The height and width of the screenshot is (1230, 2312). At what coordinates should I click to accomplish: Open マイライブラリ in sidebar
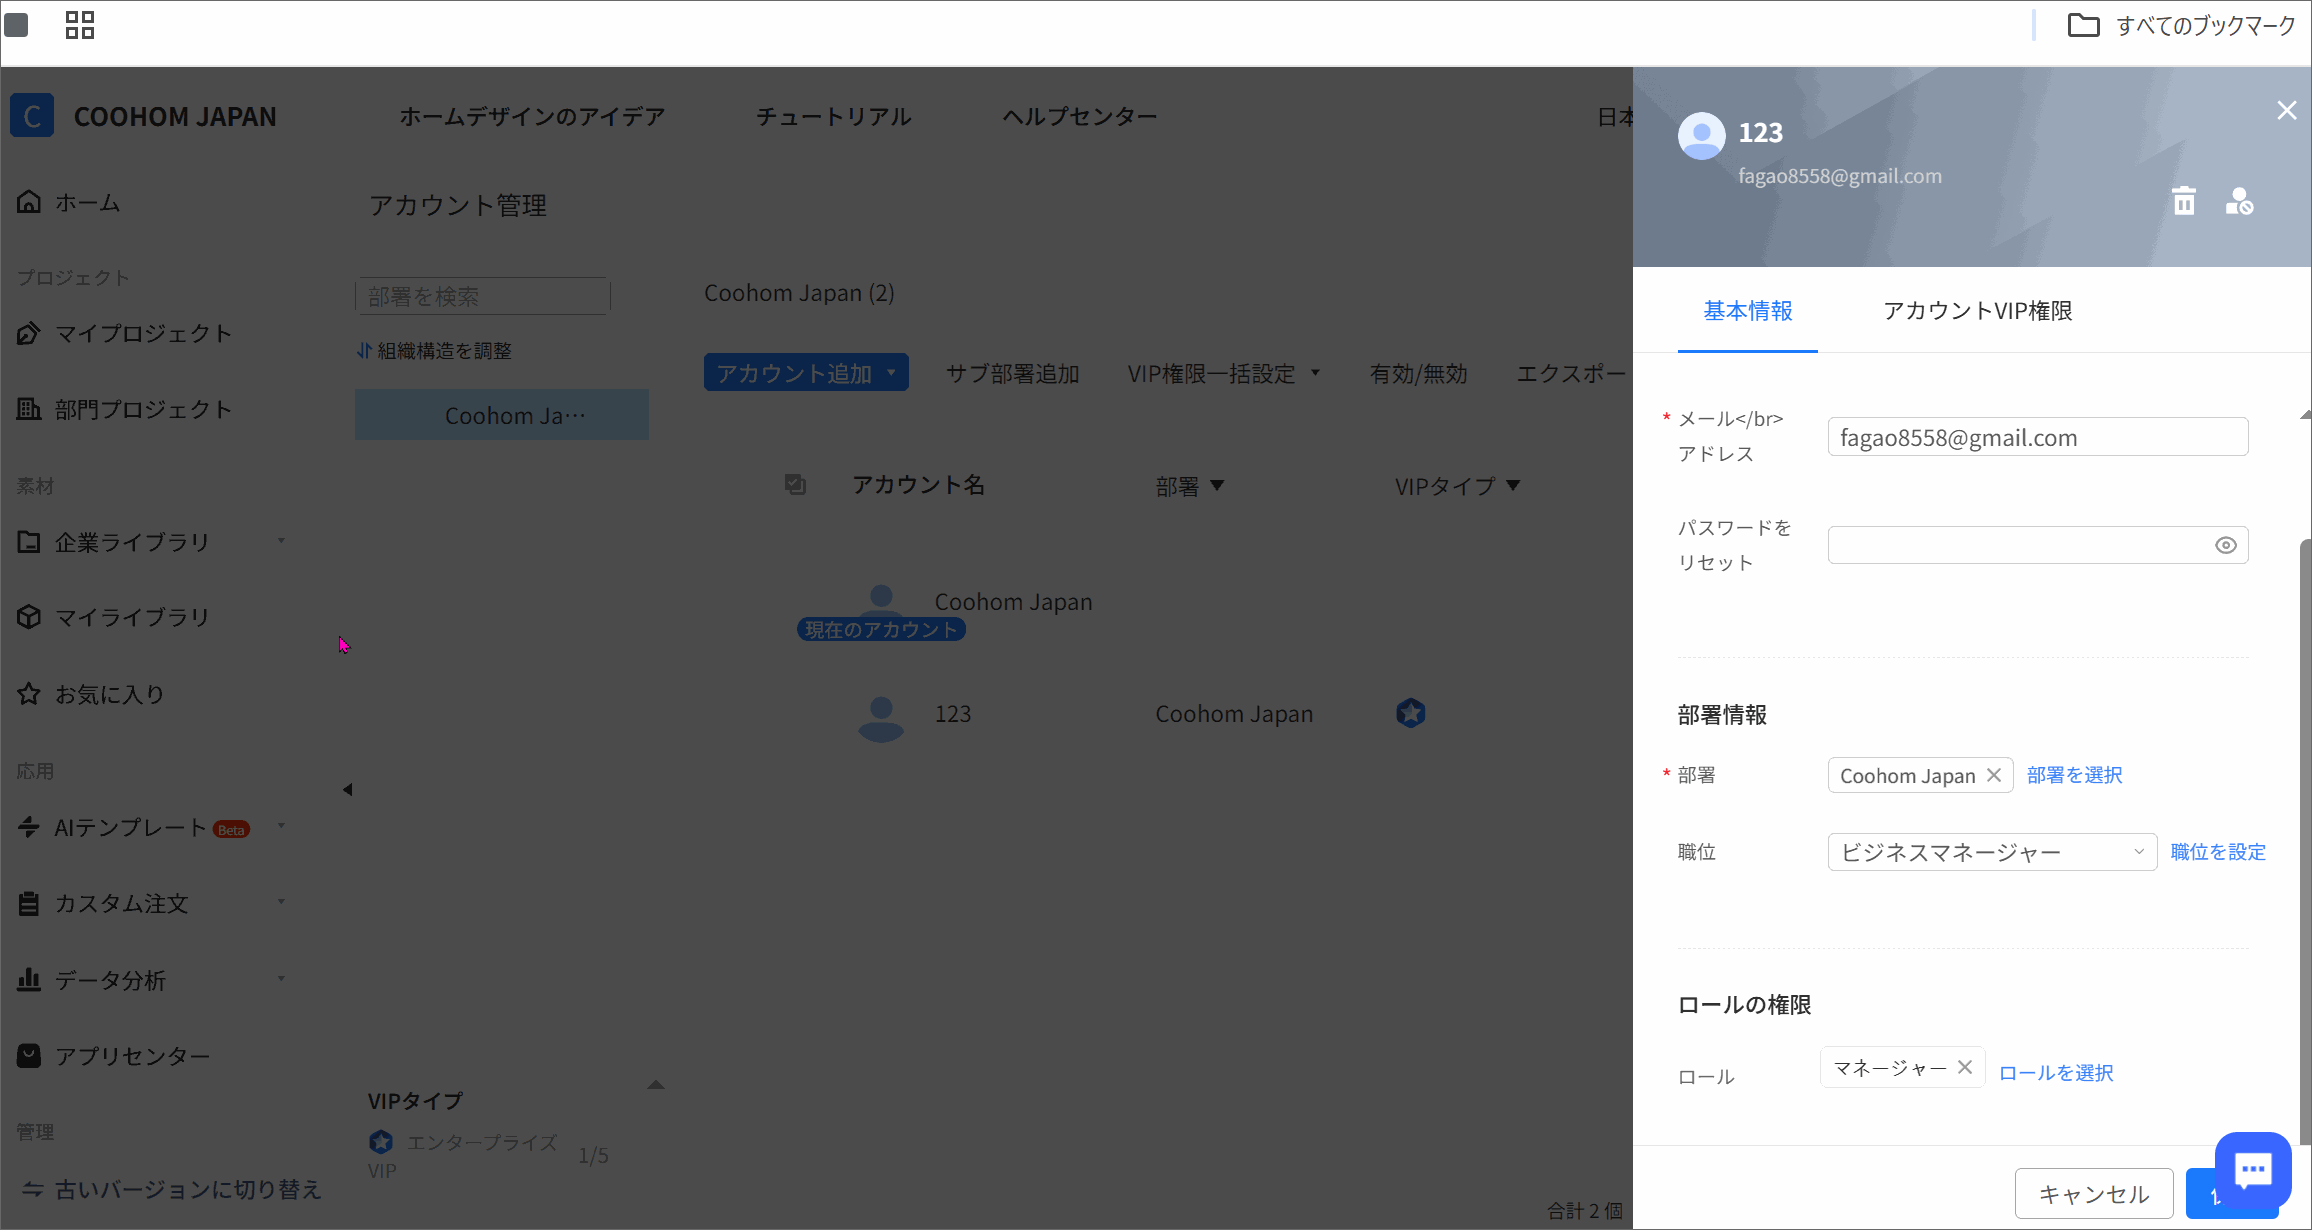click(114, 617)
